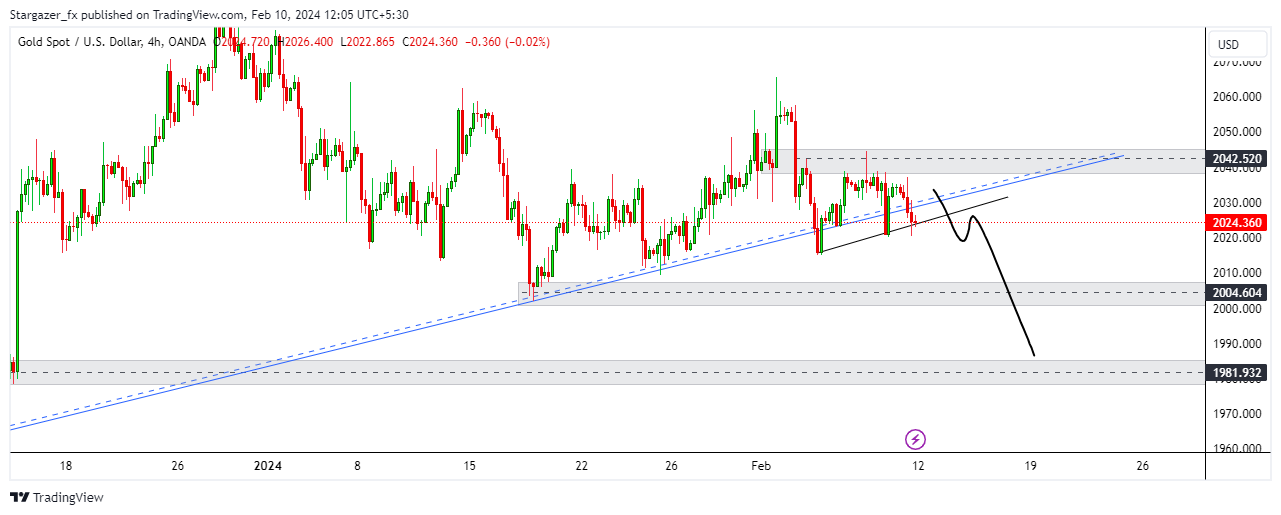Click the date 19 on time axis
Screen dimensions: 1281x515
point(1031,466)
